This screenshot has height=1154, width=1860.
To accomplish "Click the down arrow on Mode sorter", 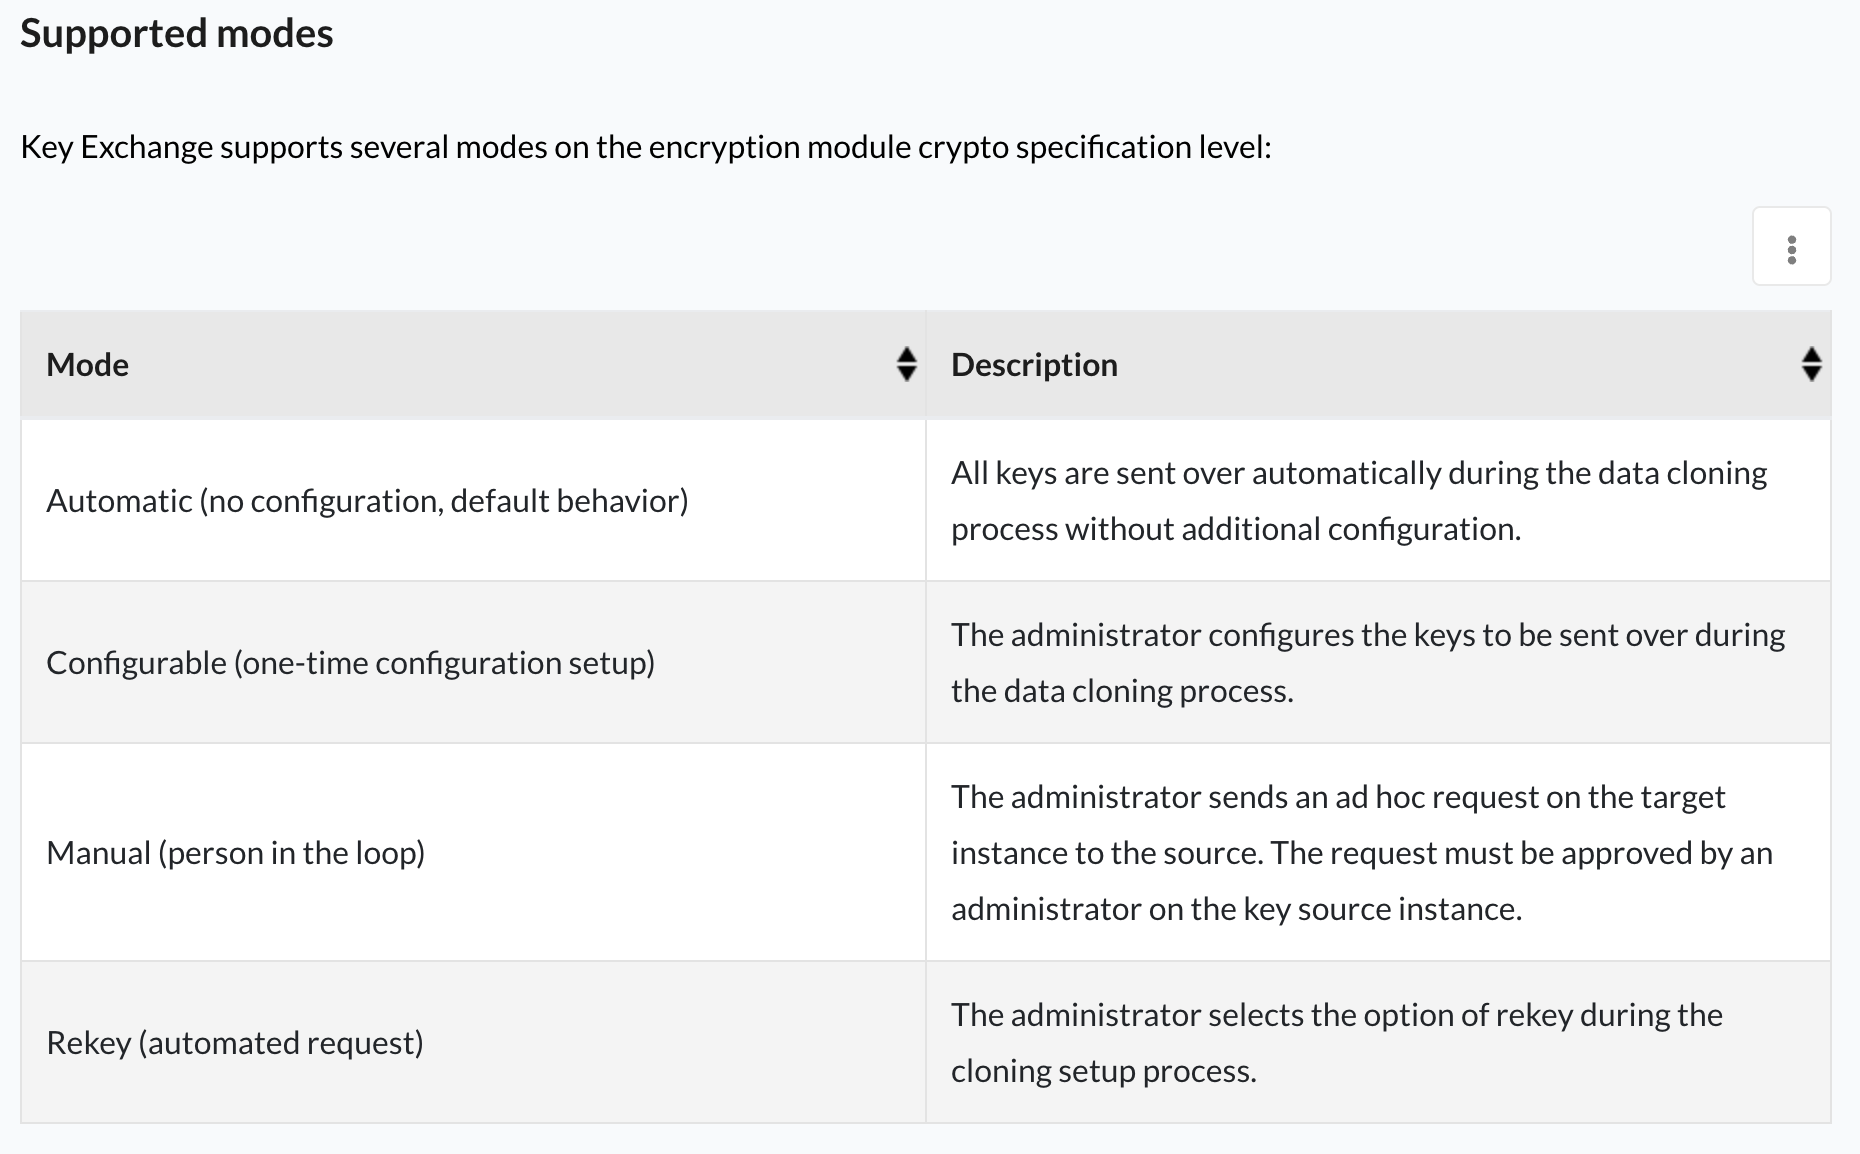I will (906, 373).
